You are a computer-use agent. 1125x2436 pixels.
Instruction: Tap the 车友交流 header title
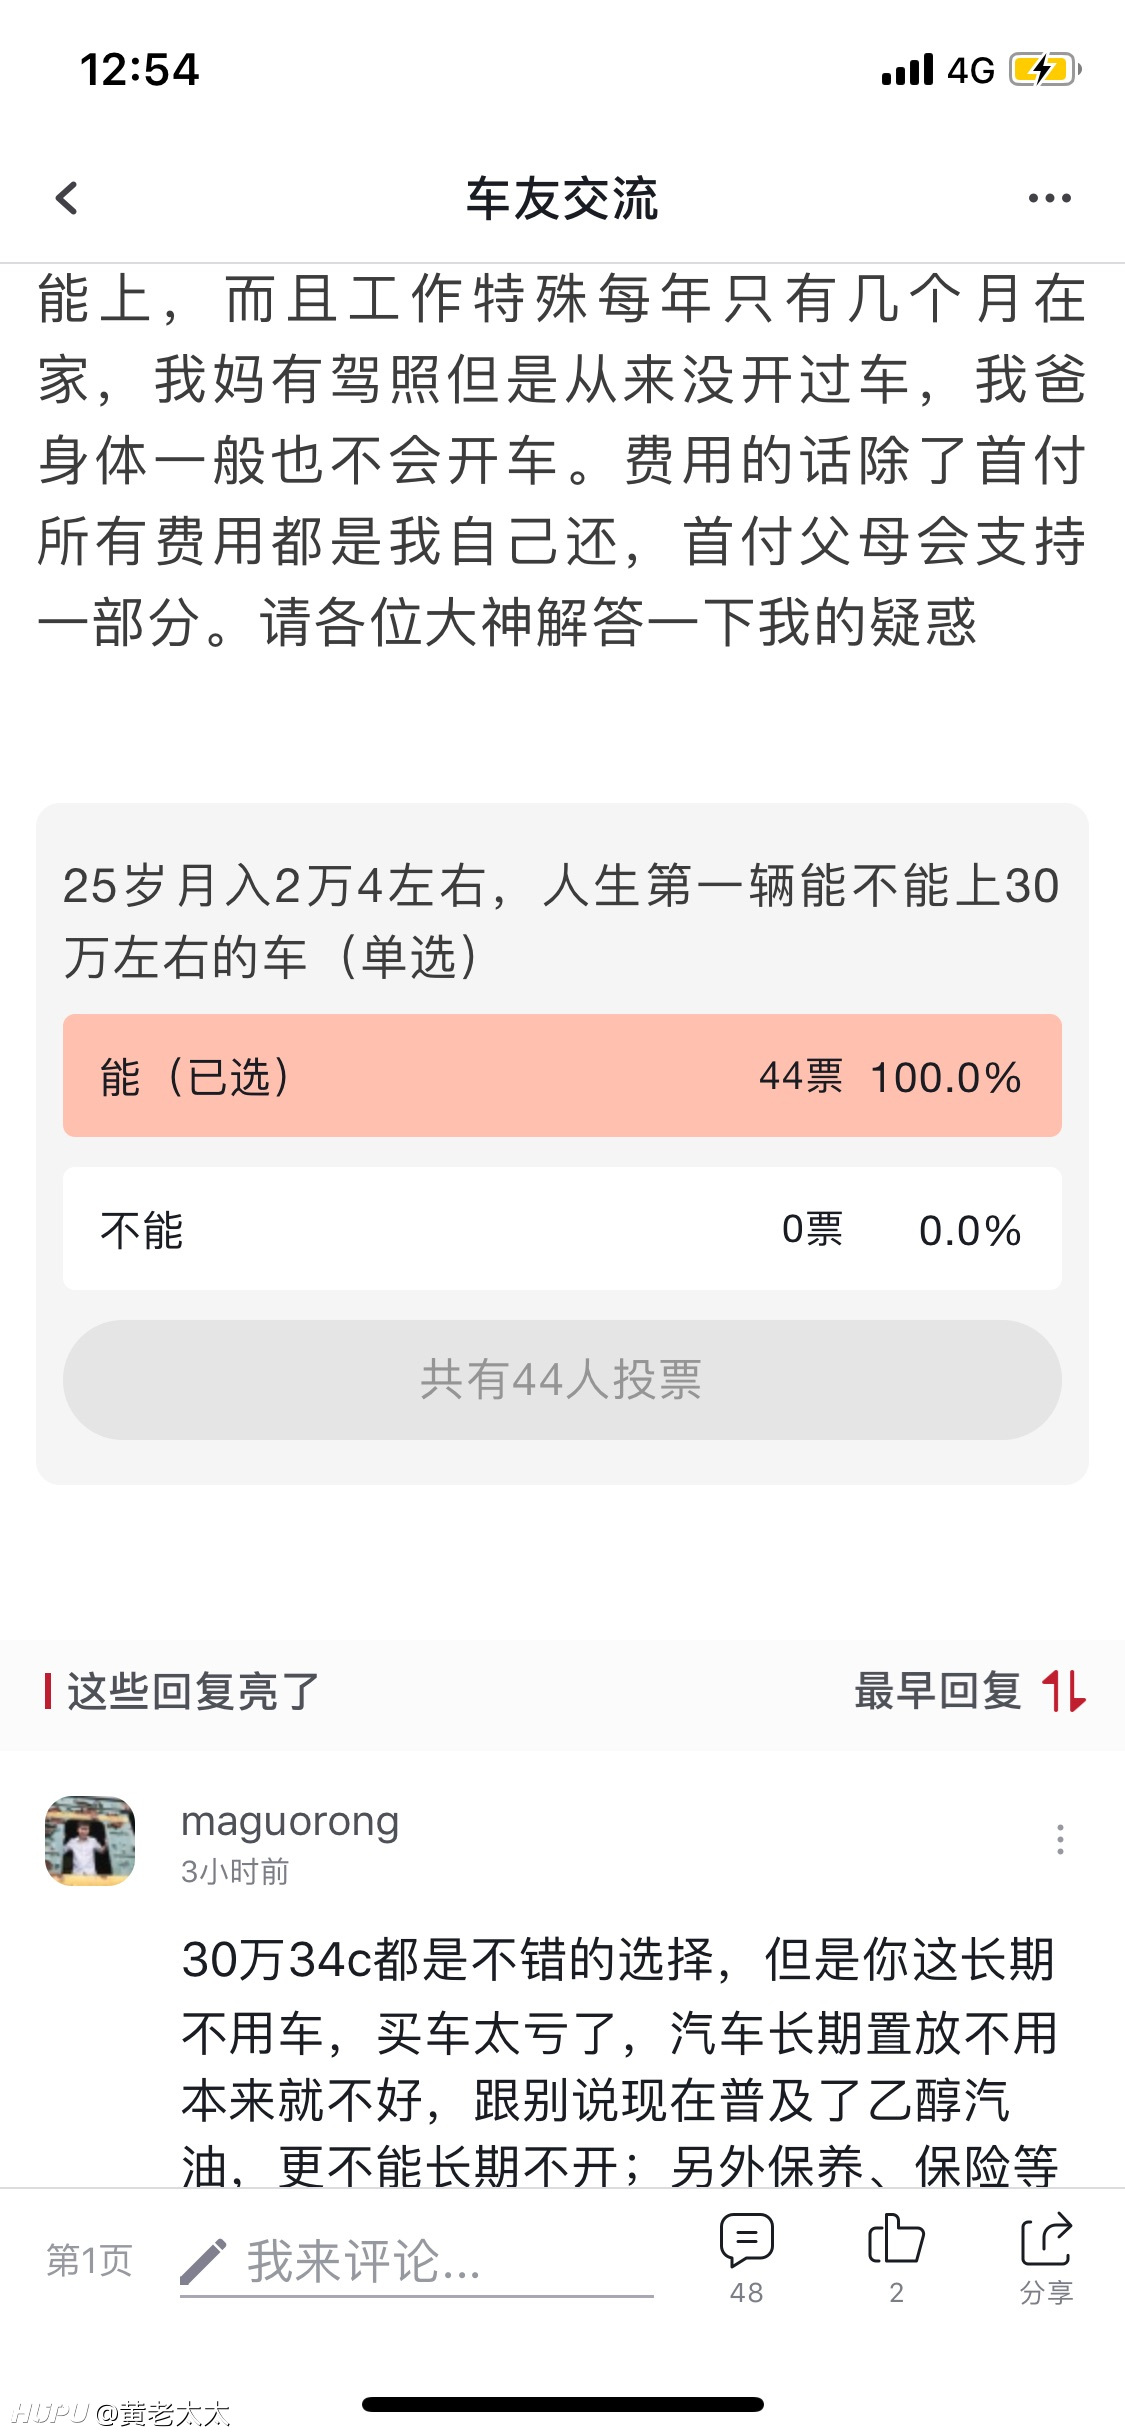[x=562, y=198]
